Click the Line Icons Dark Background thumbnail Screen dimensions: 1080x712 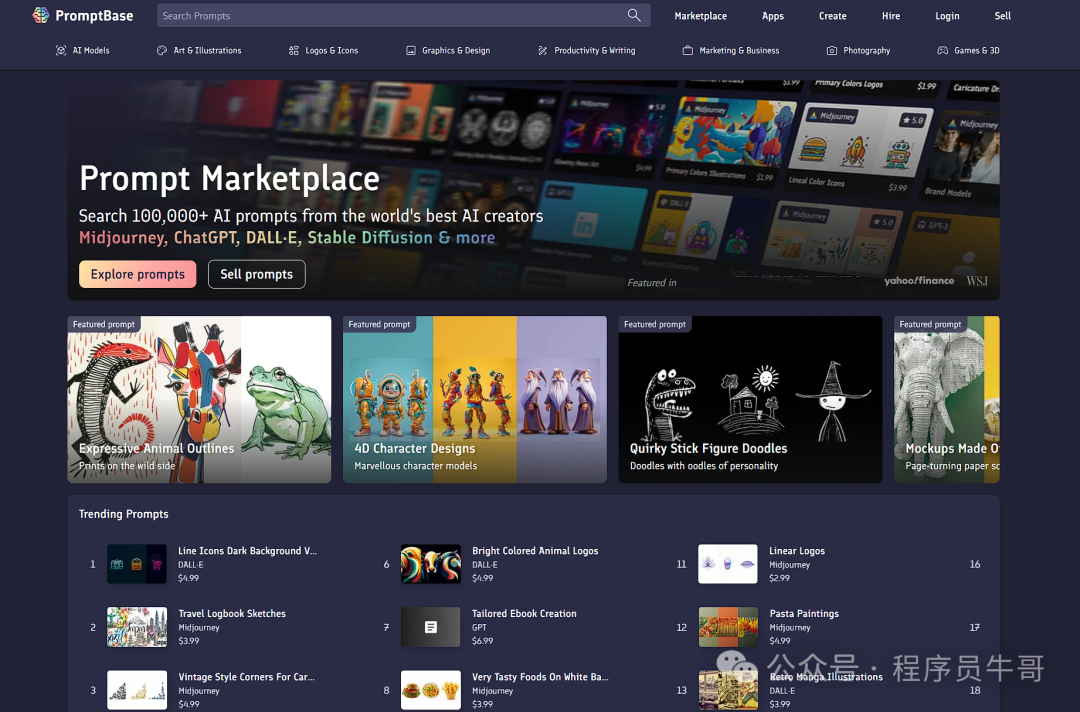(x=136, y=564)
